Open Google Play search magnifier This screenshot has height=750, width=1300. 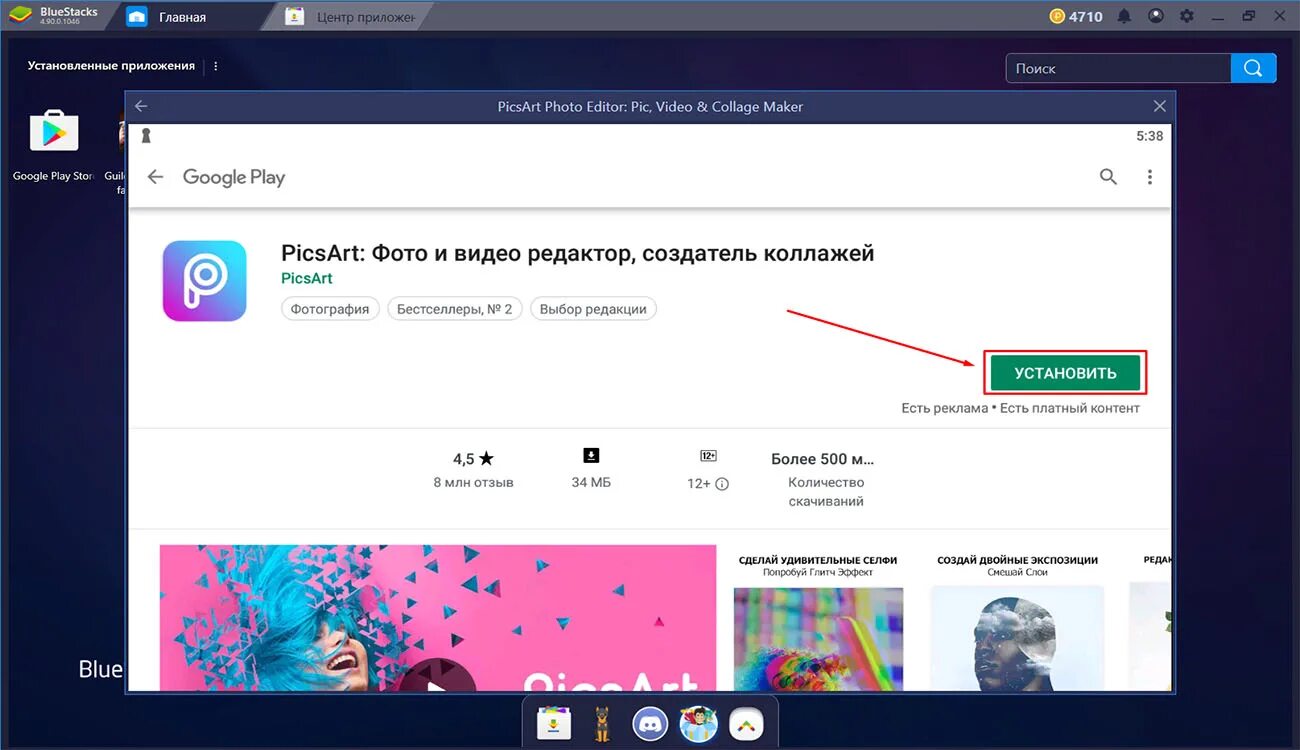[x=1108, y=177]
